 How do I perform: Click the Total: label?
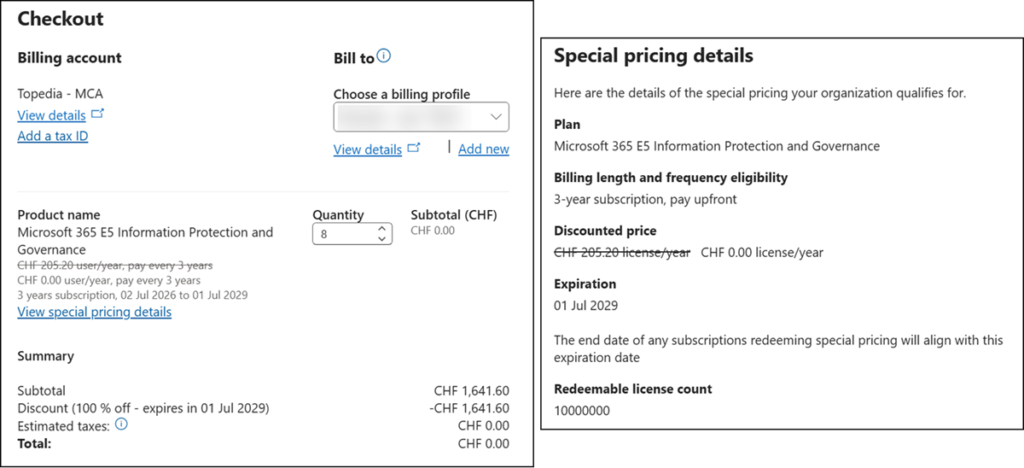pos(34,444)
